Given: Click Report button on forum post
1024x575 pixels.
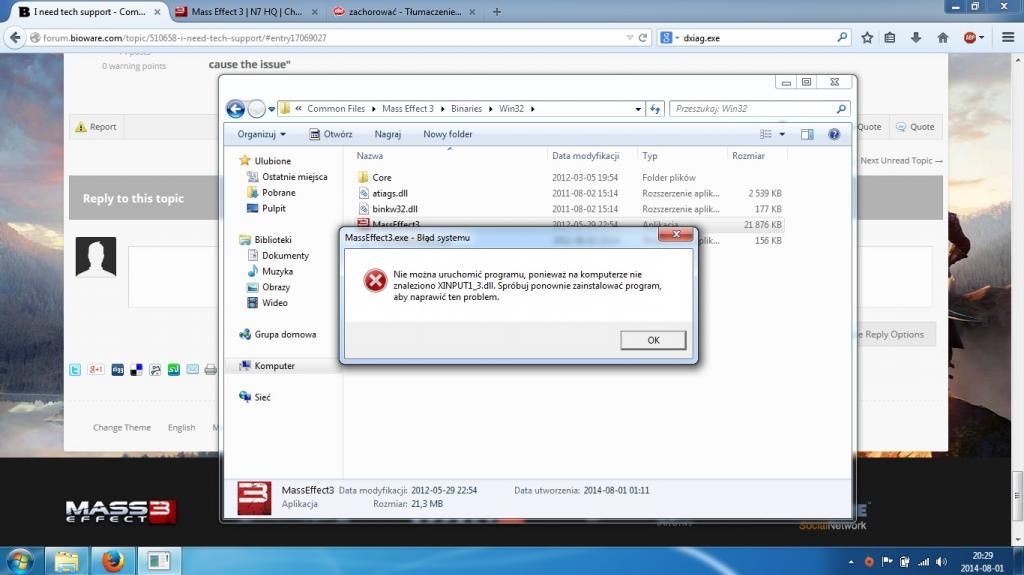Looking at the screenshot, I should [x=96, y=127].
